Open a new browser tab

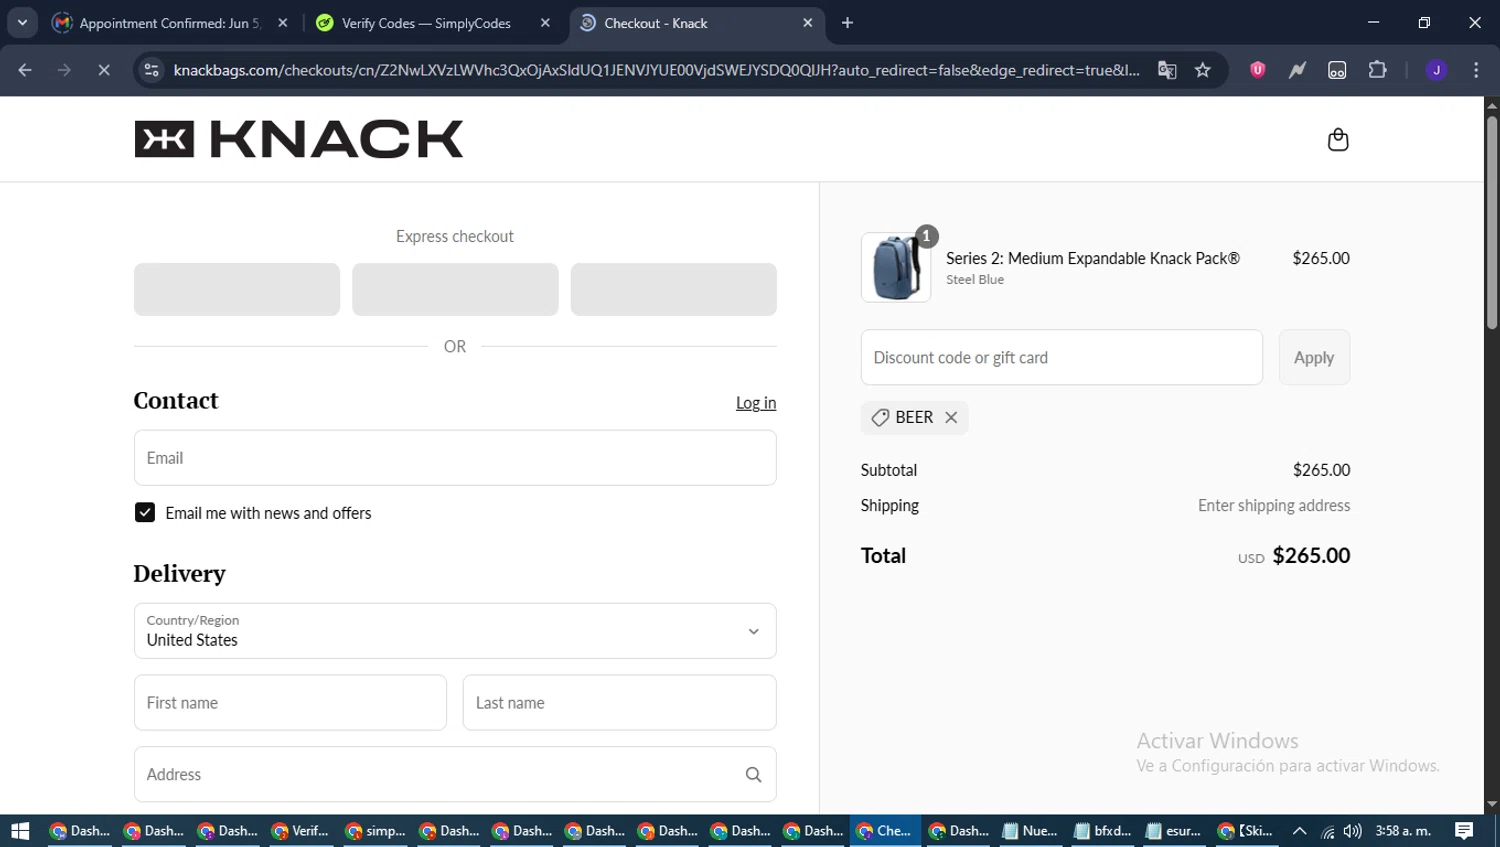(847, 23)
